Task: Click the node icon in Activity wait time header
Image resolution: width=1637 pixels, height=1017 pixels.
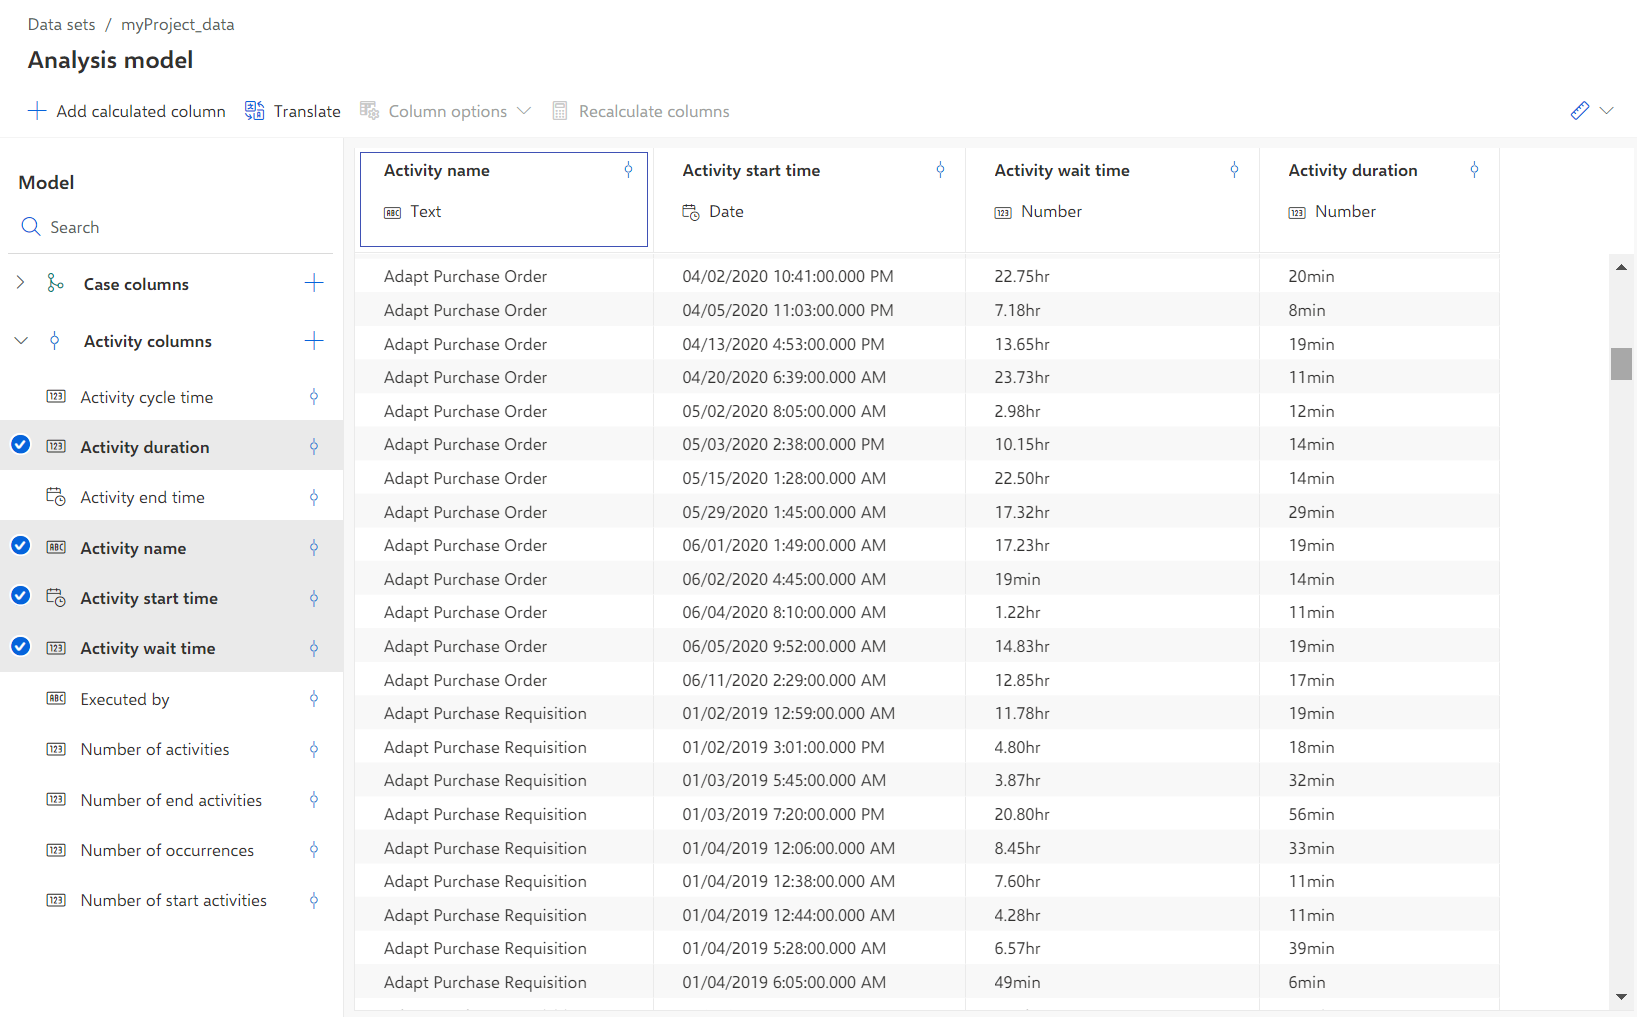Action: [x=1234, y=170]
